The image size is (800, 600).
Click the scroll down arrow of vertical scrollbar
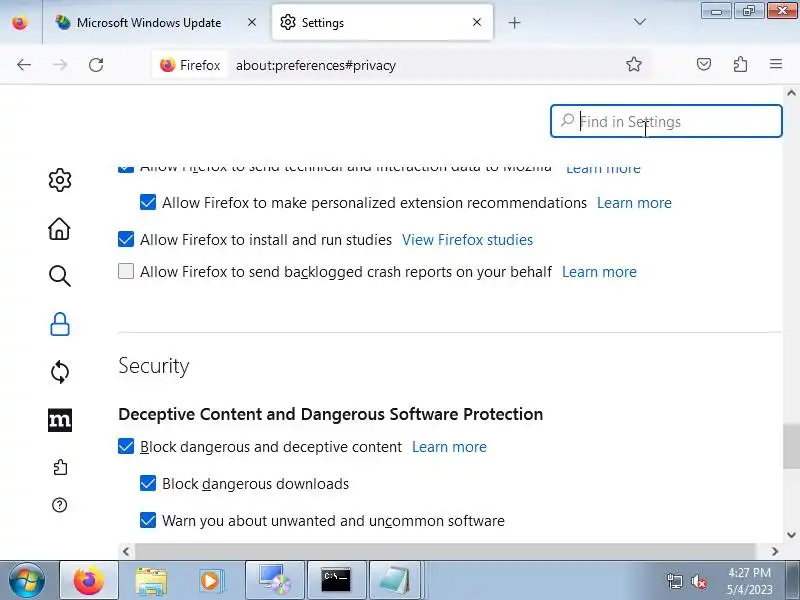tap(791, 535)
